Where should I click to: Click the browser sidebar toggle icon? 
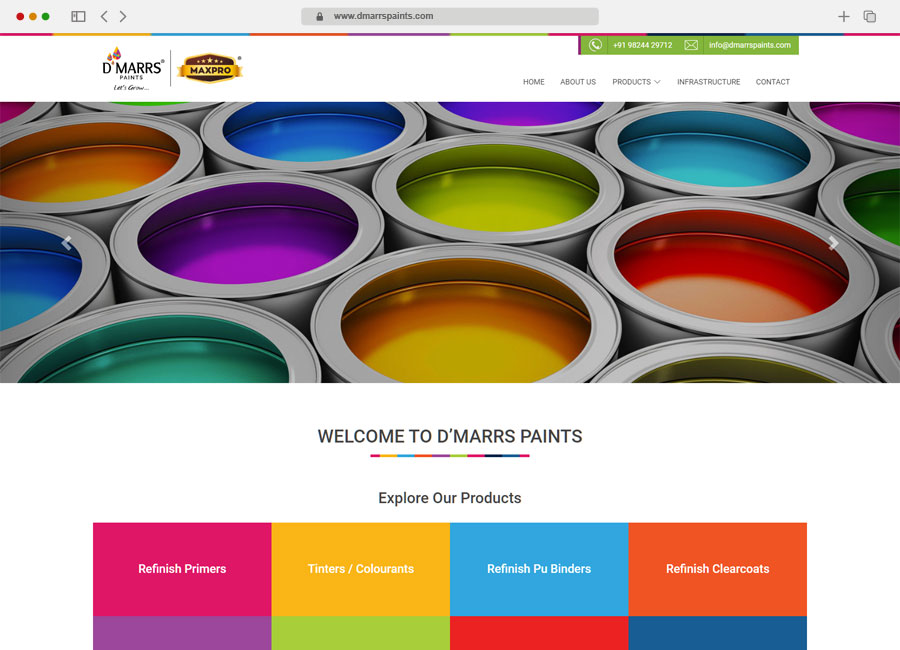[78, 17]
